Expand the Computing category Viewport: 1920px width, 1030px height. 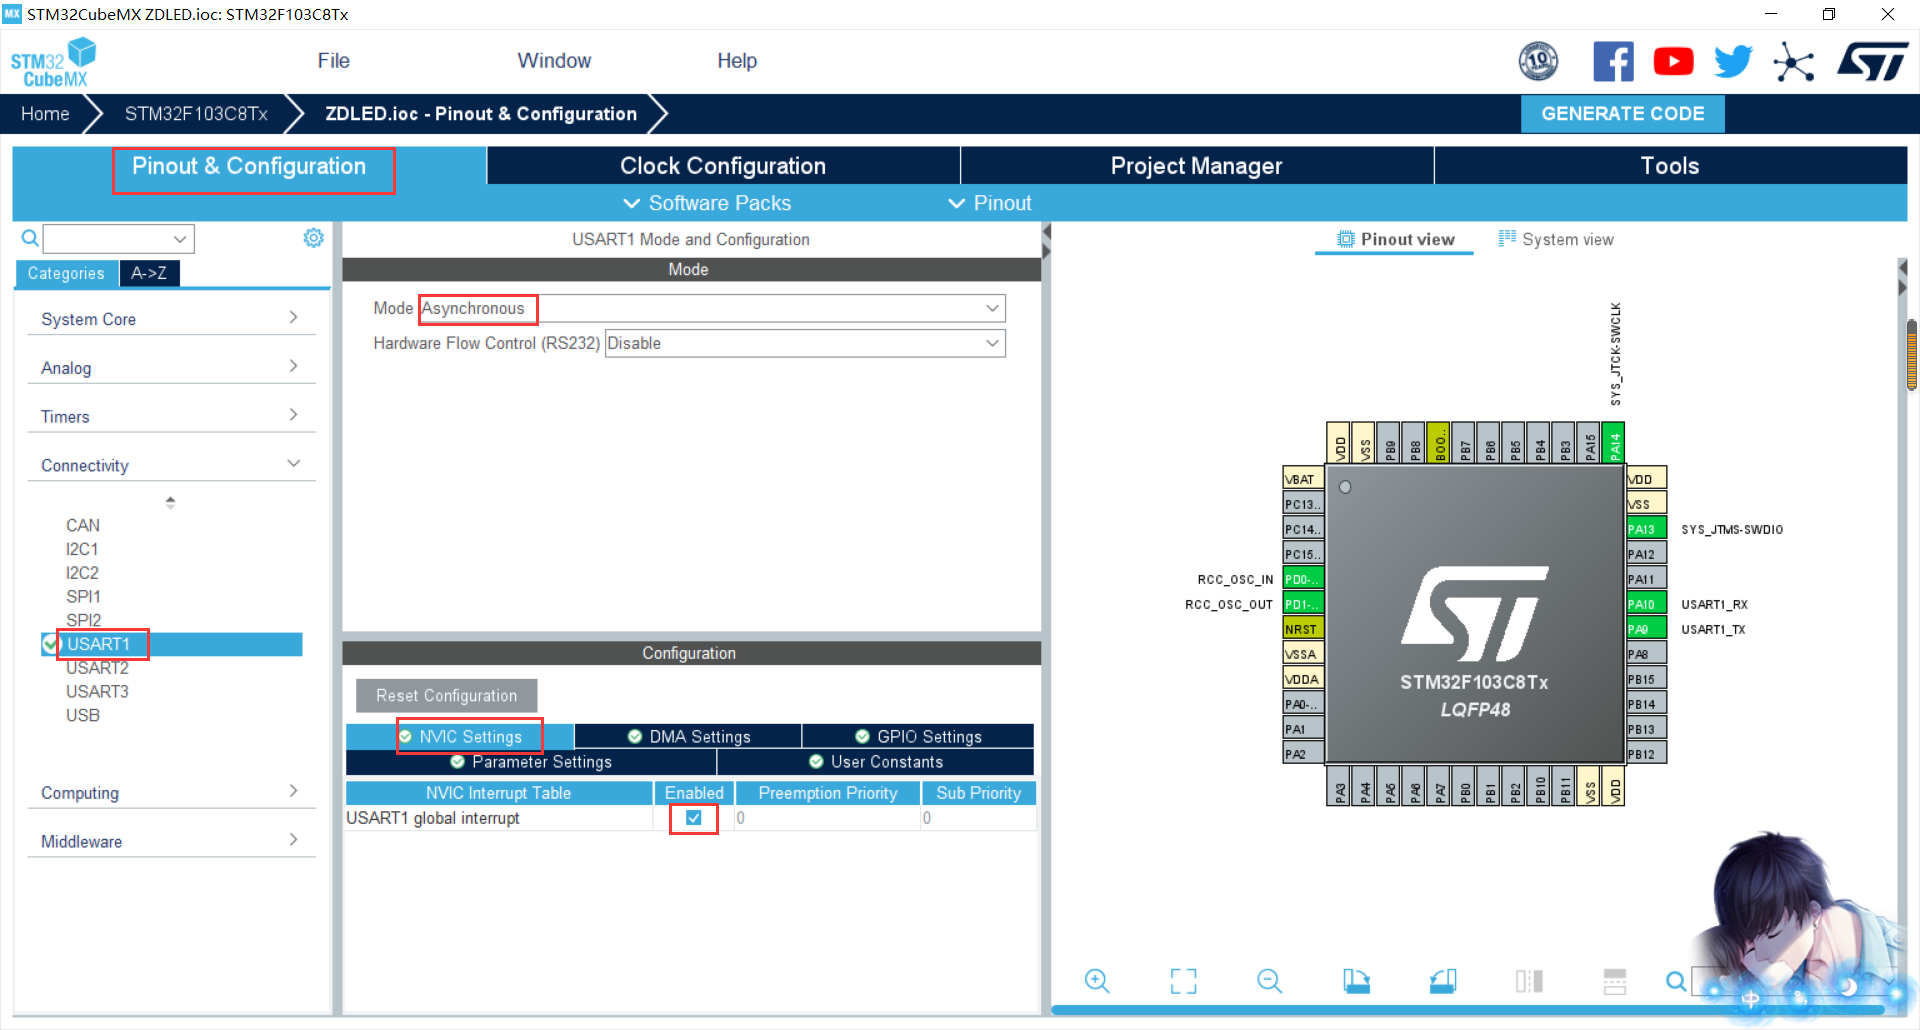click(x=171, y=793)
